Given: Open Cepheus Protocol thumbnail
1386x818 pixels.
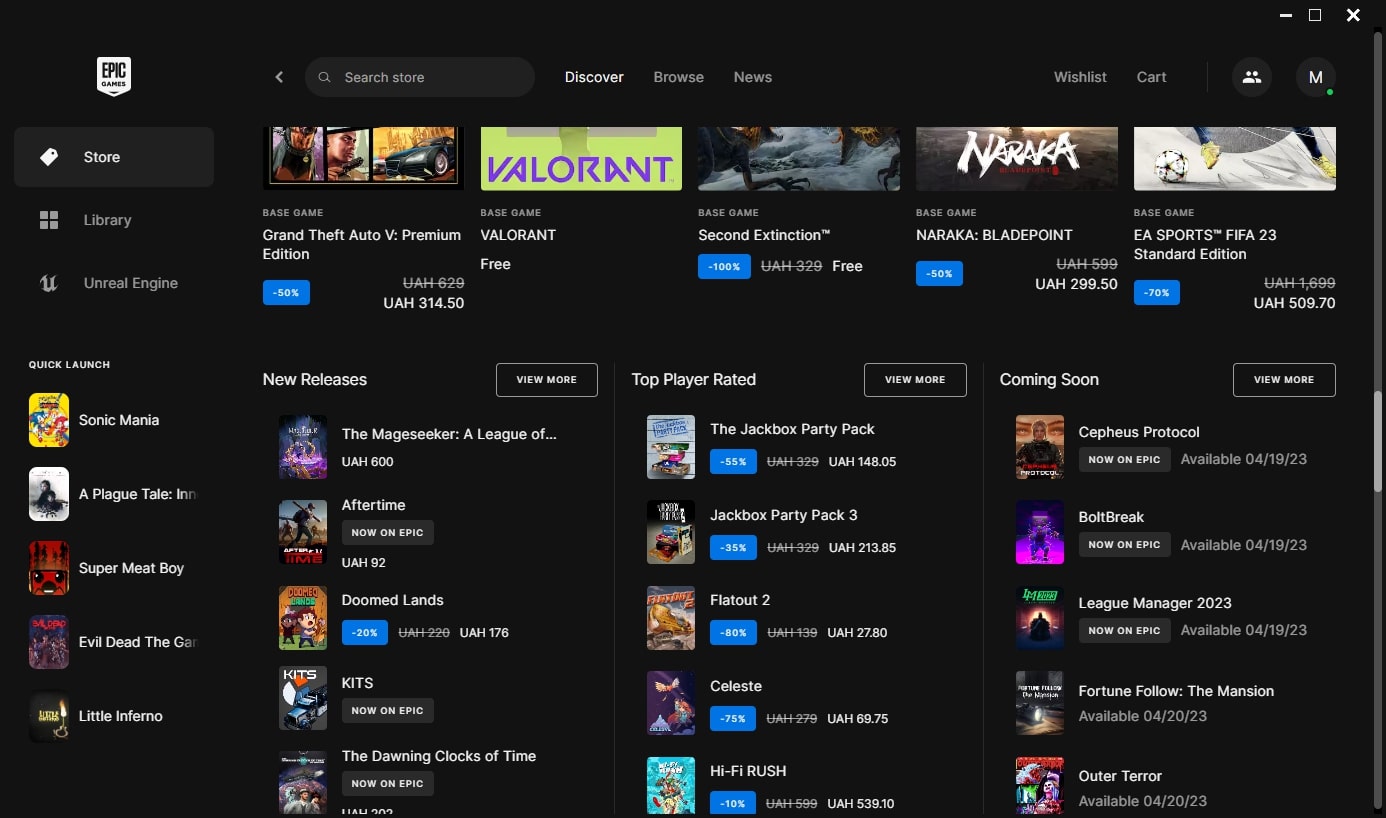Looking at the screenshot, I should coord(1040,447).
